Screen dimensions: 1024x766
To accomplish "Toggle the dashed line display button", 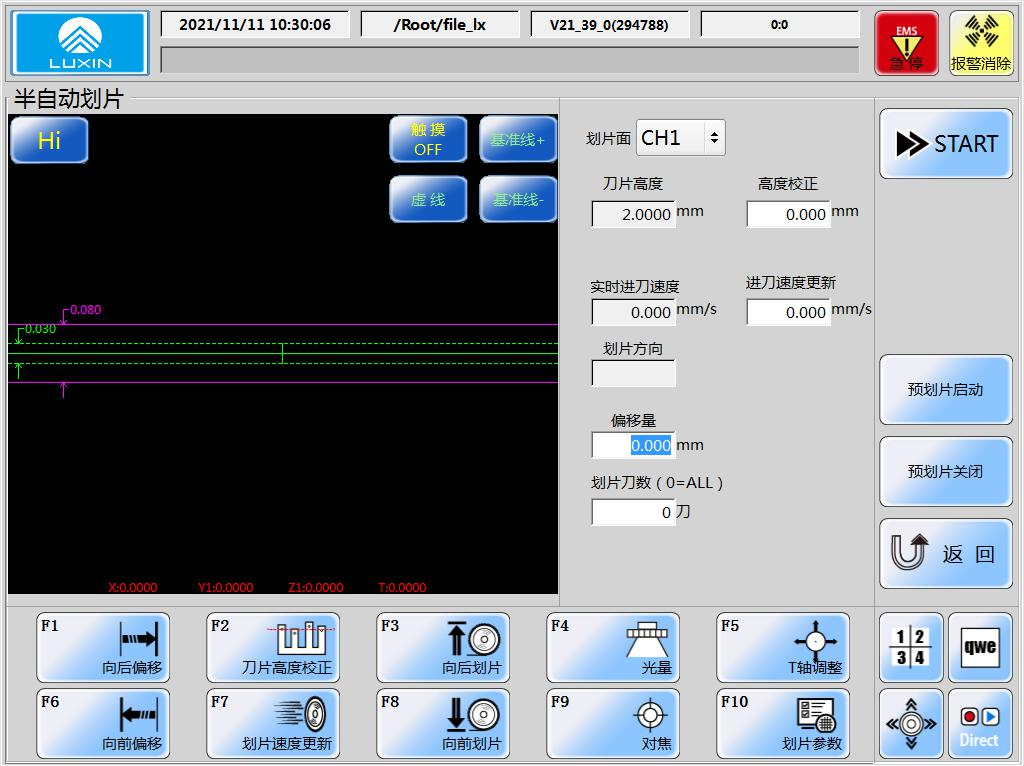I will (x=428, y=200).
